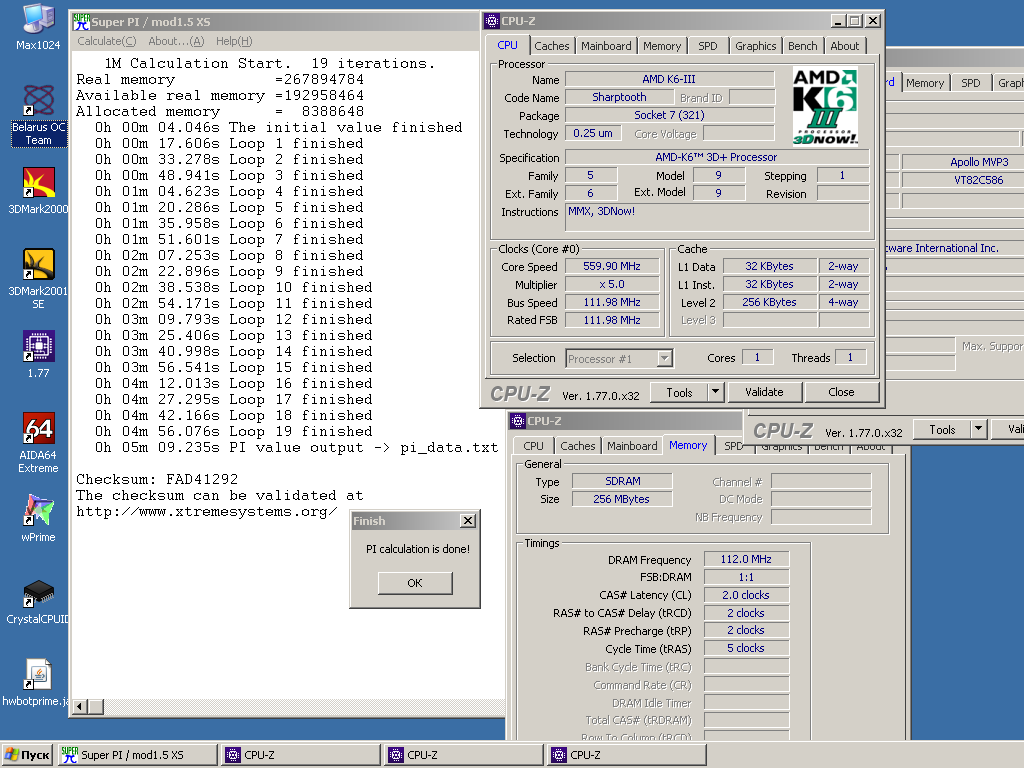Open the About tab in front CPU-Z
1024x768 pixels.
[844, 46]
